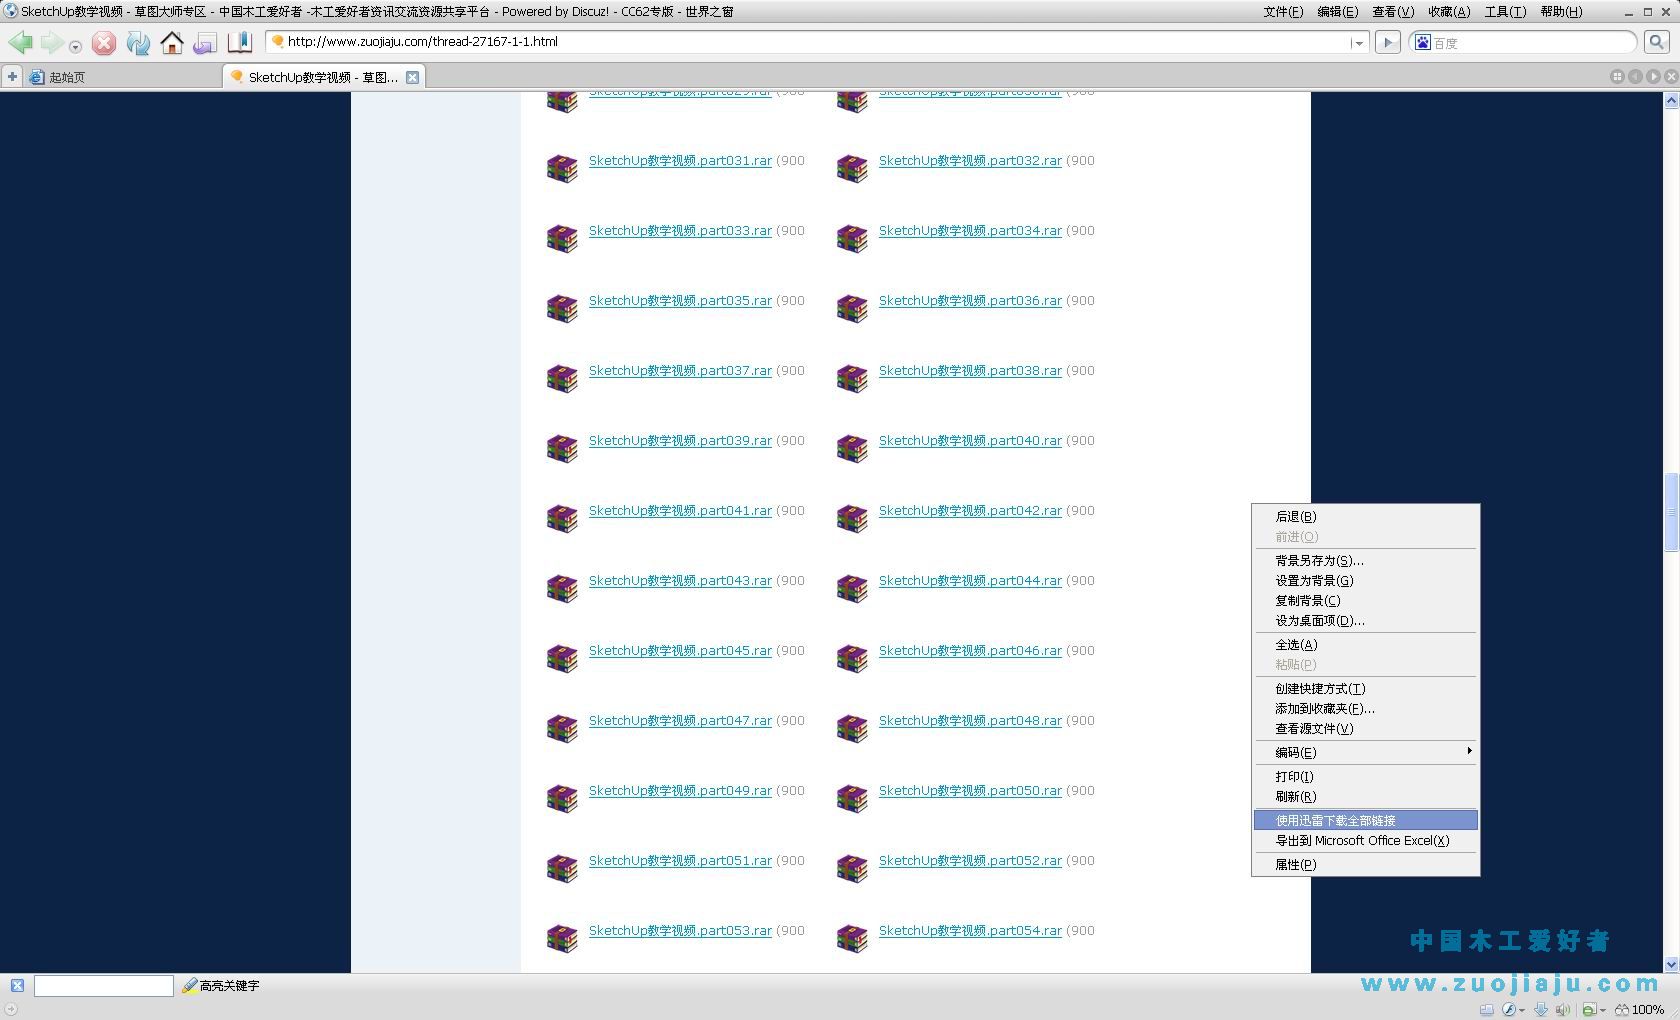
Task: Choose 刷新(R) in context menu
Action: coord(1365,797)
